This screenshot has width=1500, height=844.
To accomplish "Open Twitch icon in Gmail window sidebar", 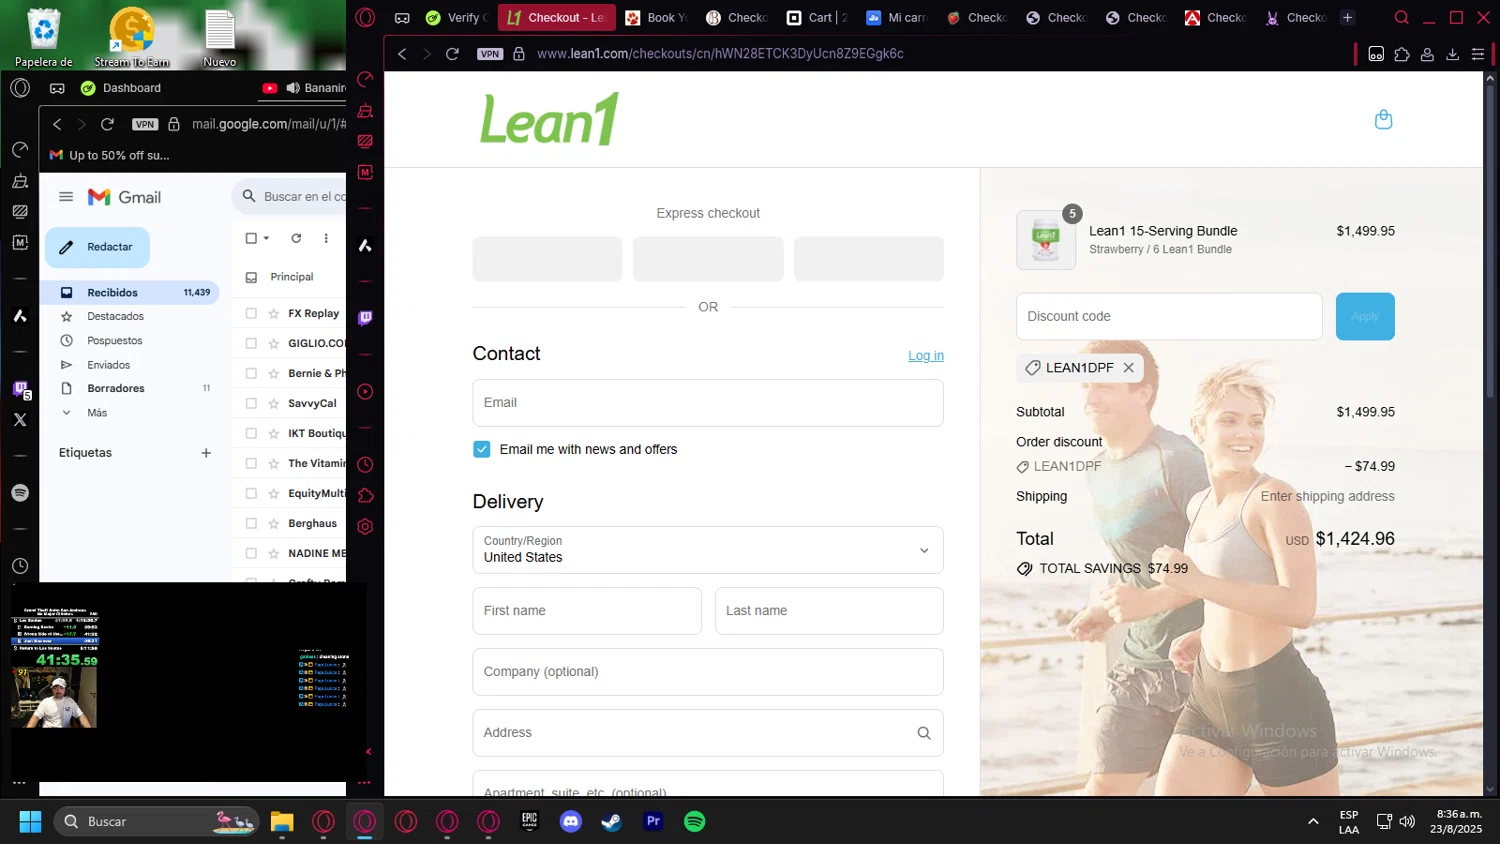I will pyautogui.click(x=20, y=389).
